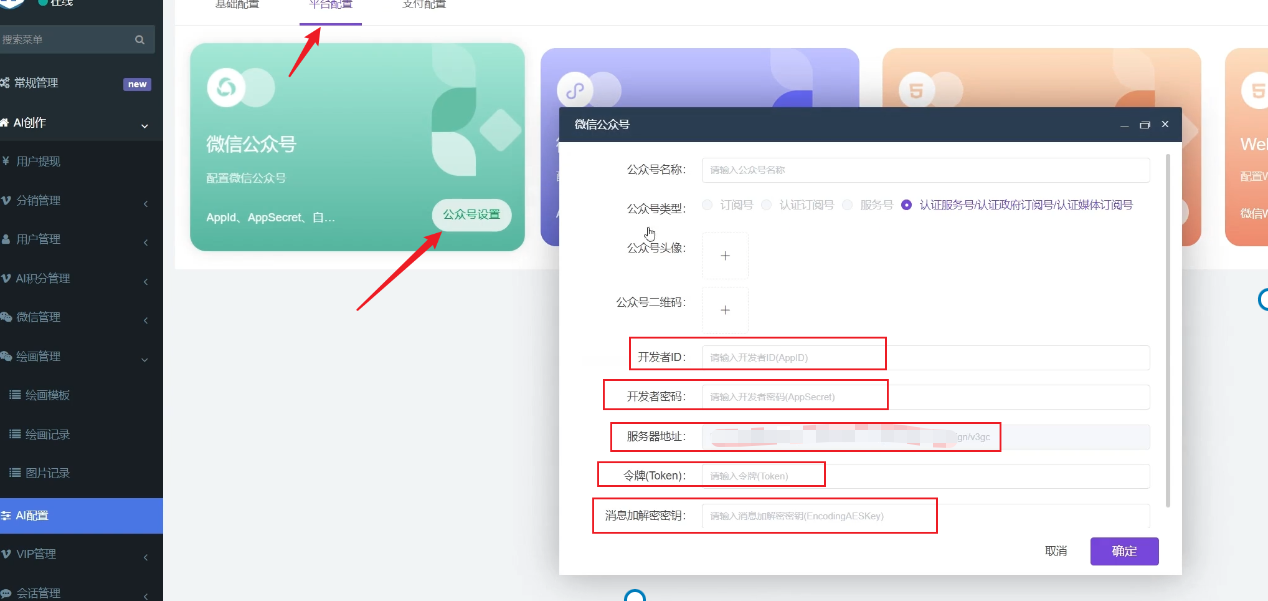Click the 搜索菜单 search field
The height and width of the screenshot is (601, 1268).
(77, 40)
